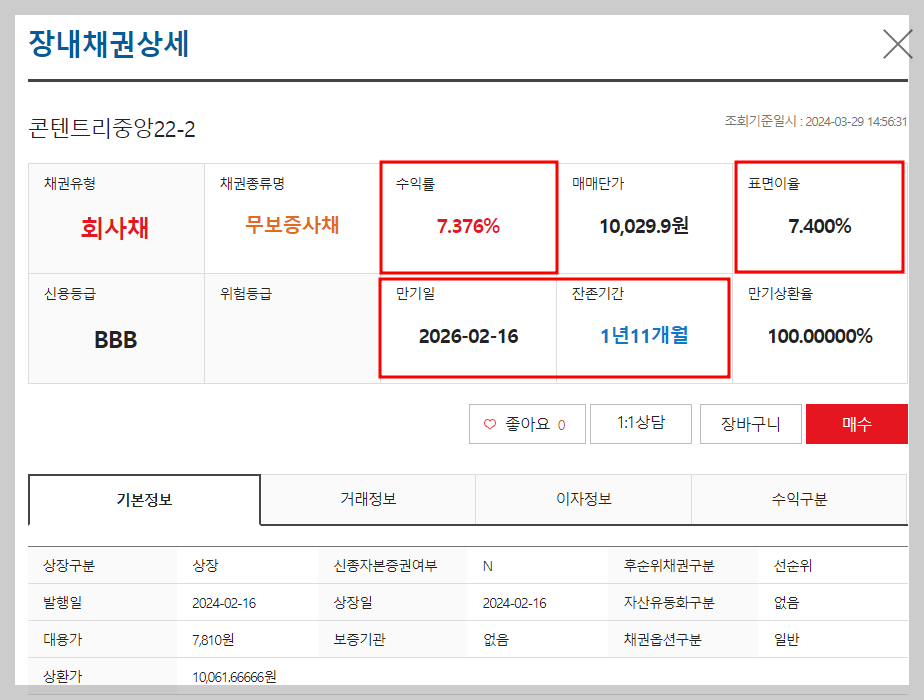Screen dimensions: 924x700
Task: Click the 선순위 value
Action: coord(793,566)
